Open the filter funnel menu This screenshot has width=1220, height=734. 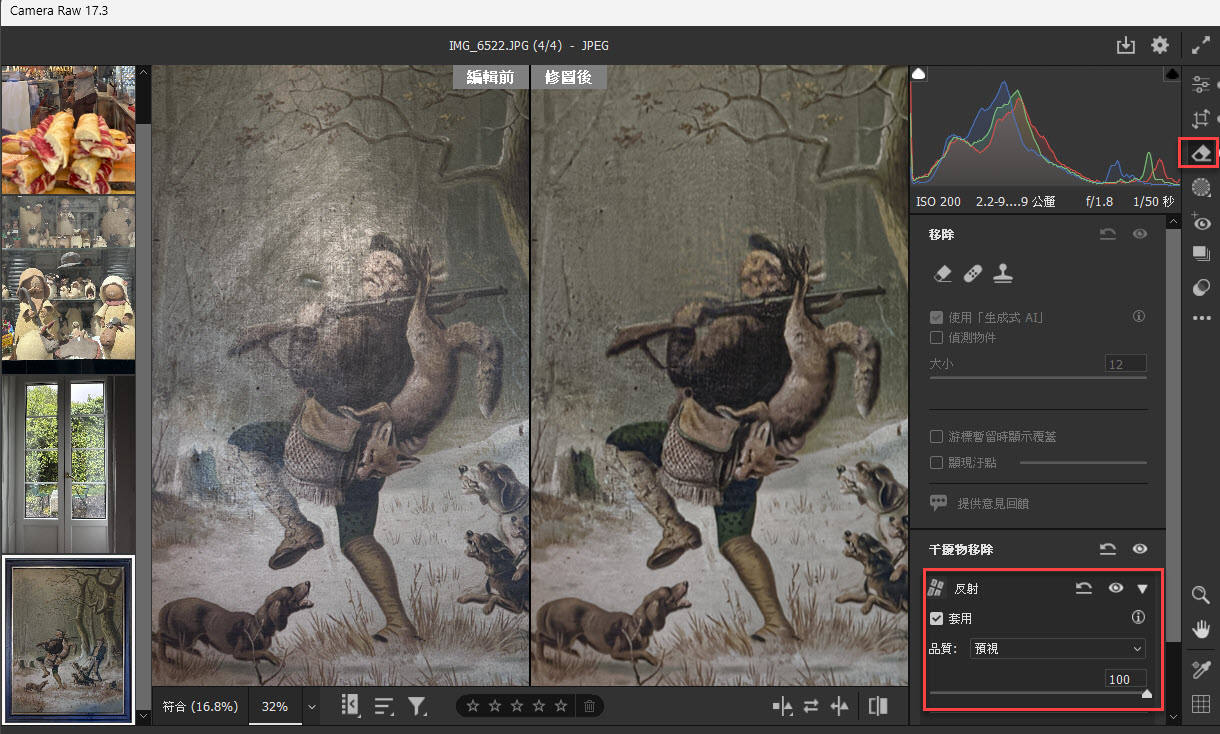point(417,706)
